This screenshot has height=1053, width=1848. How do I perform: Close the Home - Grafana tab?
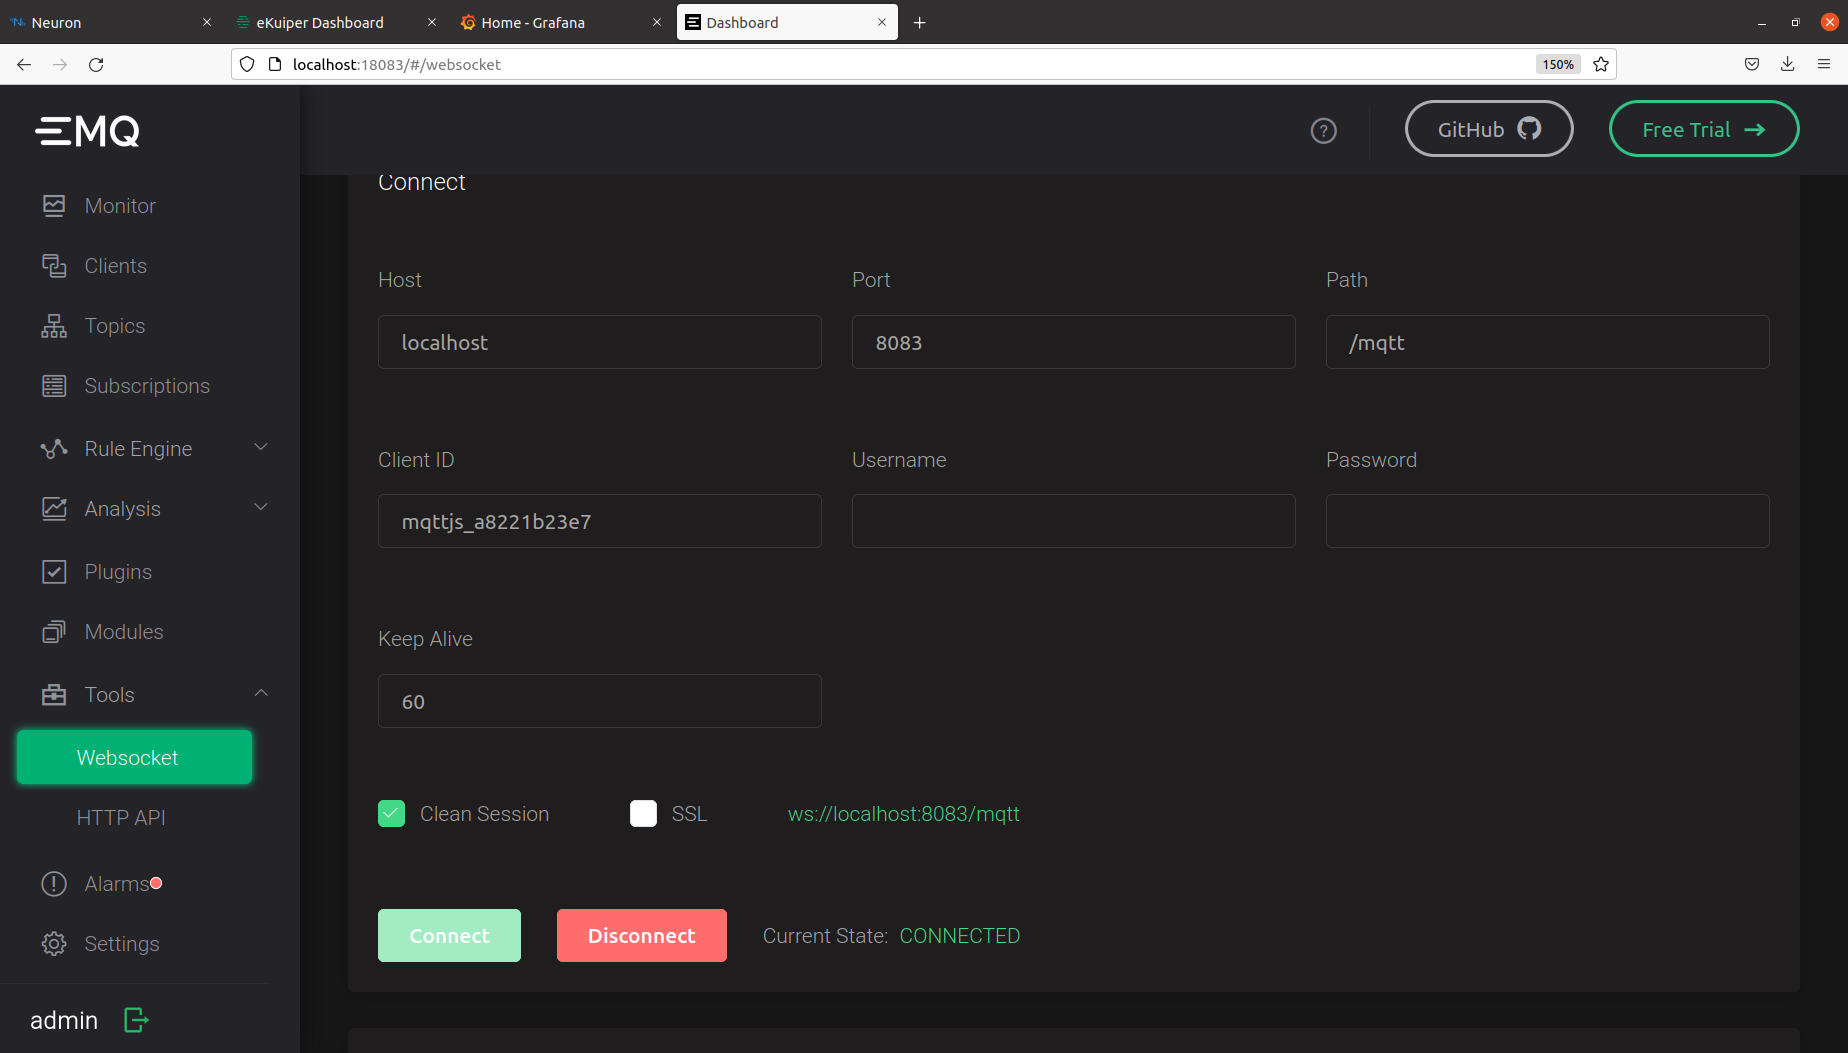click(657, 22)
